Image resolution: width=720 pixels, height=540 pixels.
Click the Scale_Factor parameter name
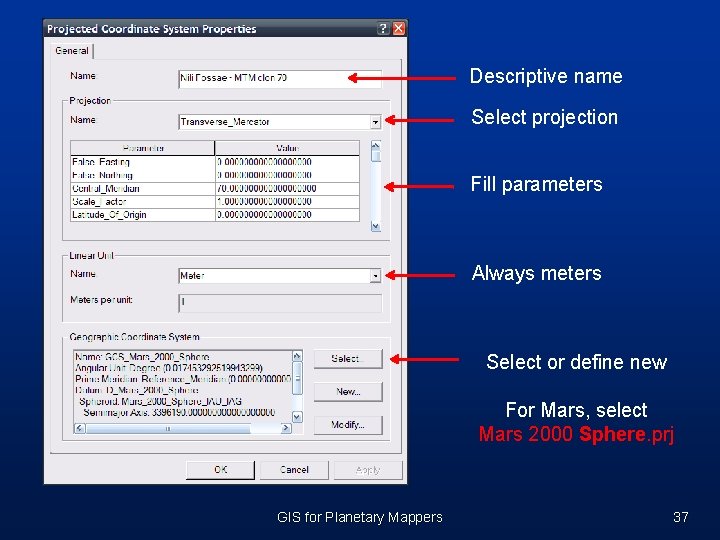click(99, 202)
